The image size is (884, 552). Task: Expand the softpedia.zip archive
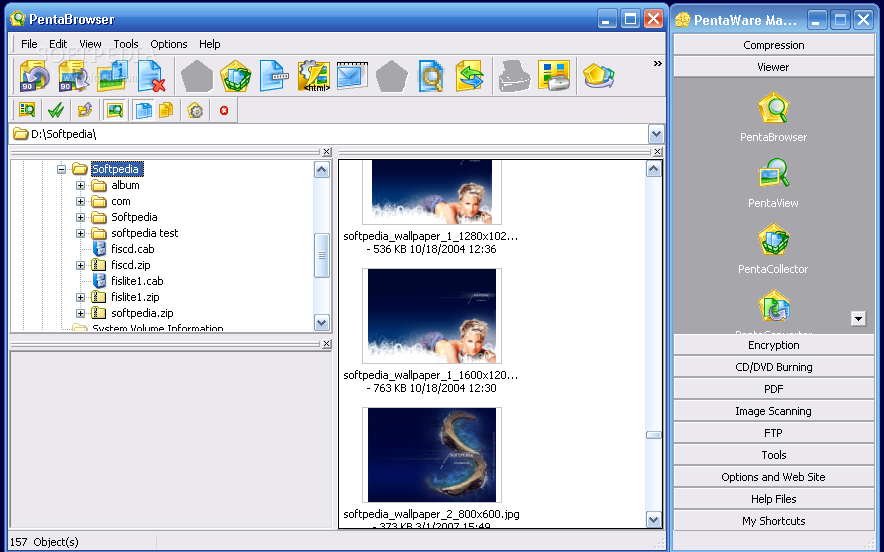click(80, 313)
